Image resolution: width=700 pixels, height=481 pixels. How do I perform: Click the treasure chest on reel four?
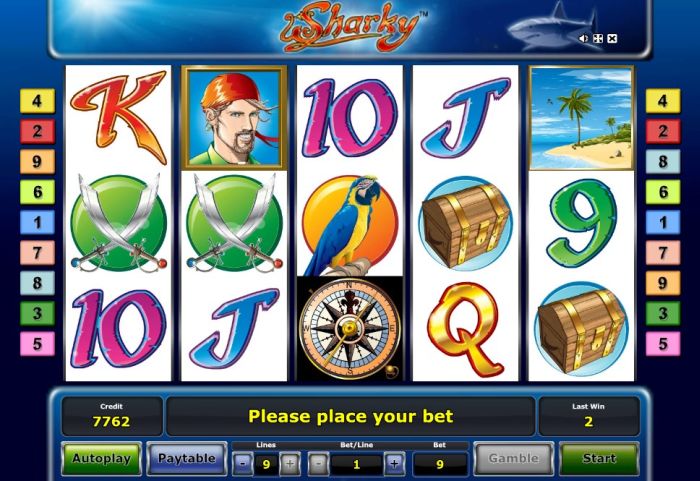466,224
